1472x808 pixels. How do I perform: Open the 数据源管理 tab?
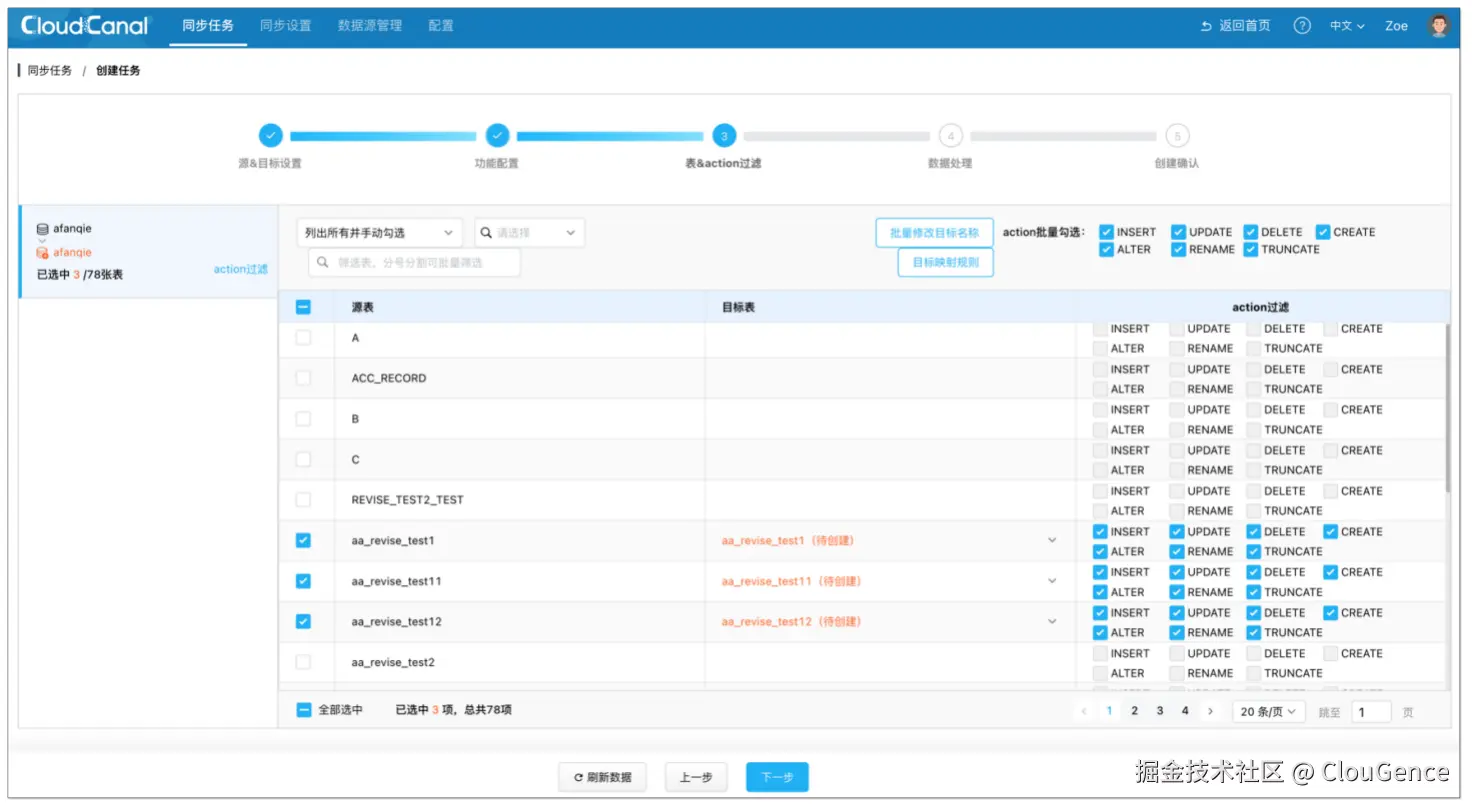point(370,26)
